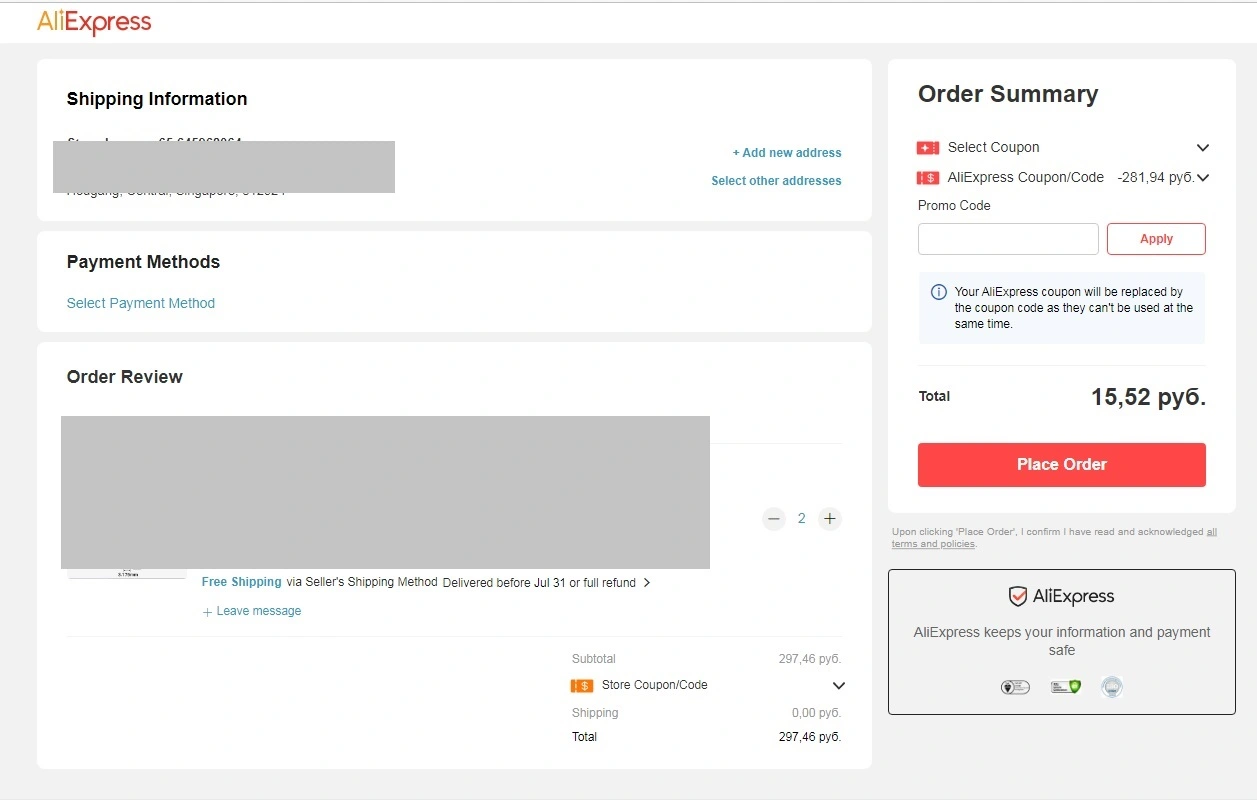Click the Order Summary heading
The image size is (1257, 800).
(1008, 94)
